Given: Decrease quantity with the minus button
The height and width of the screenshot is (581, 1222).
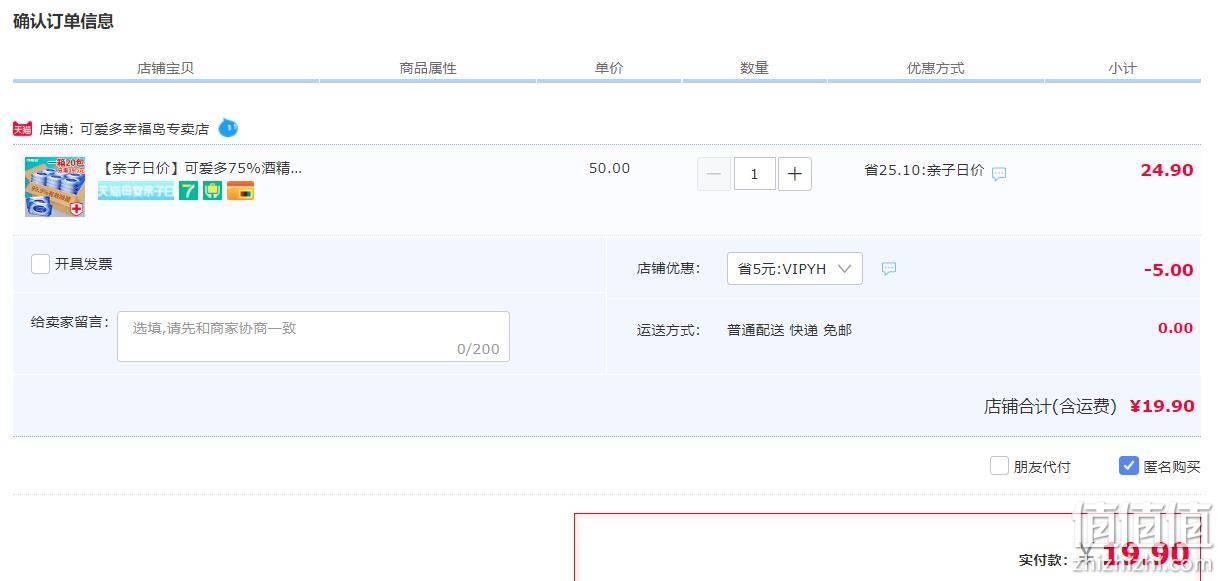Looking at the screenshot, I should (714, 174).
